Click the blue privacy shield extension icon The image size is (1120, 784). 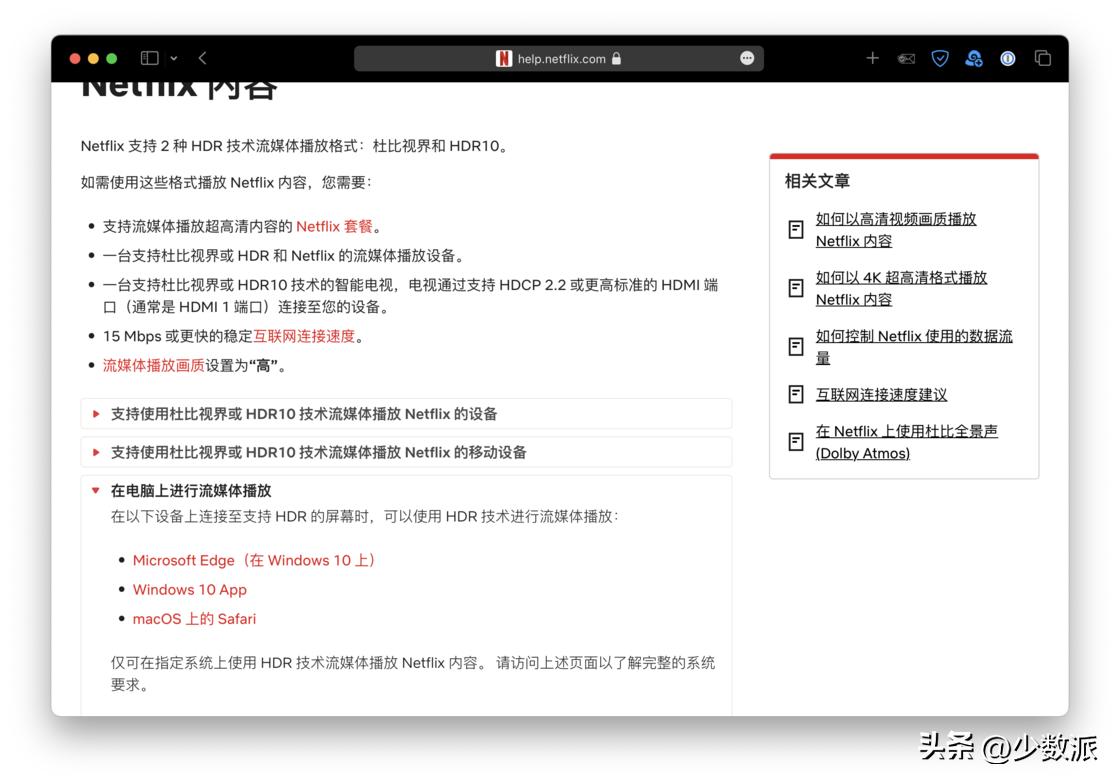pyautogui.click(x=940, y=58)
